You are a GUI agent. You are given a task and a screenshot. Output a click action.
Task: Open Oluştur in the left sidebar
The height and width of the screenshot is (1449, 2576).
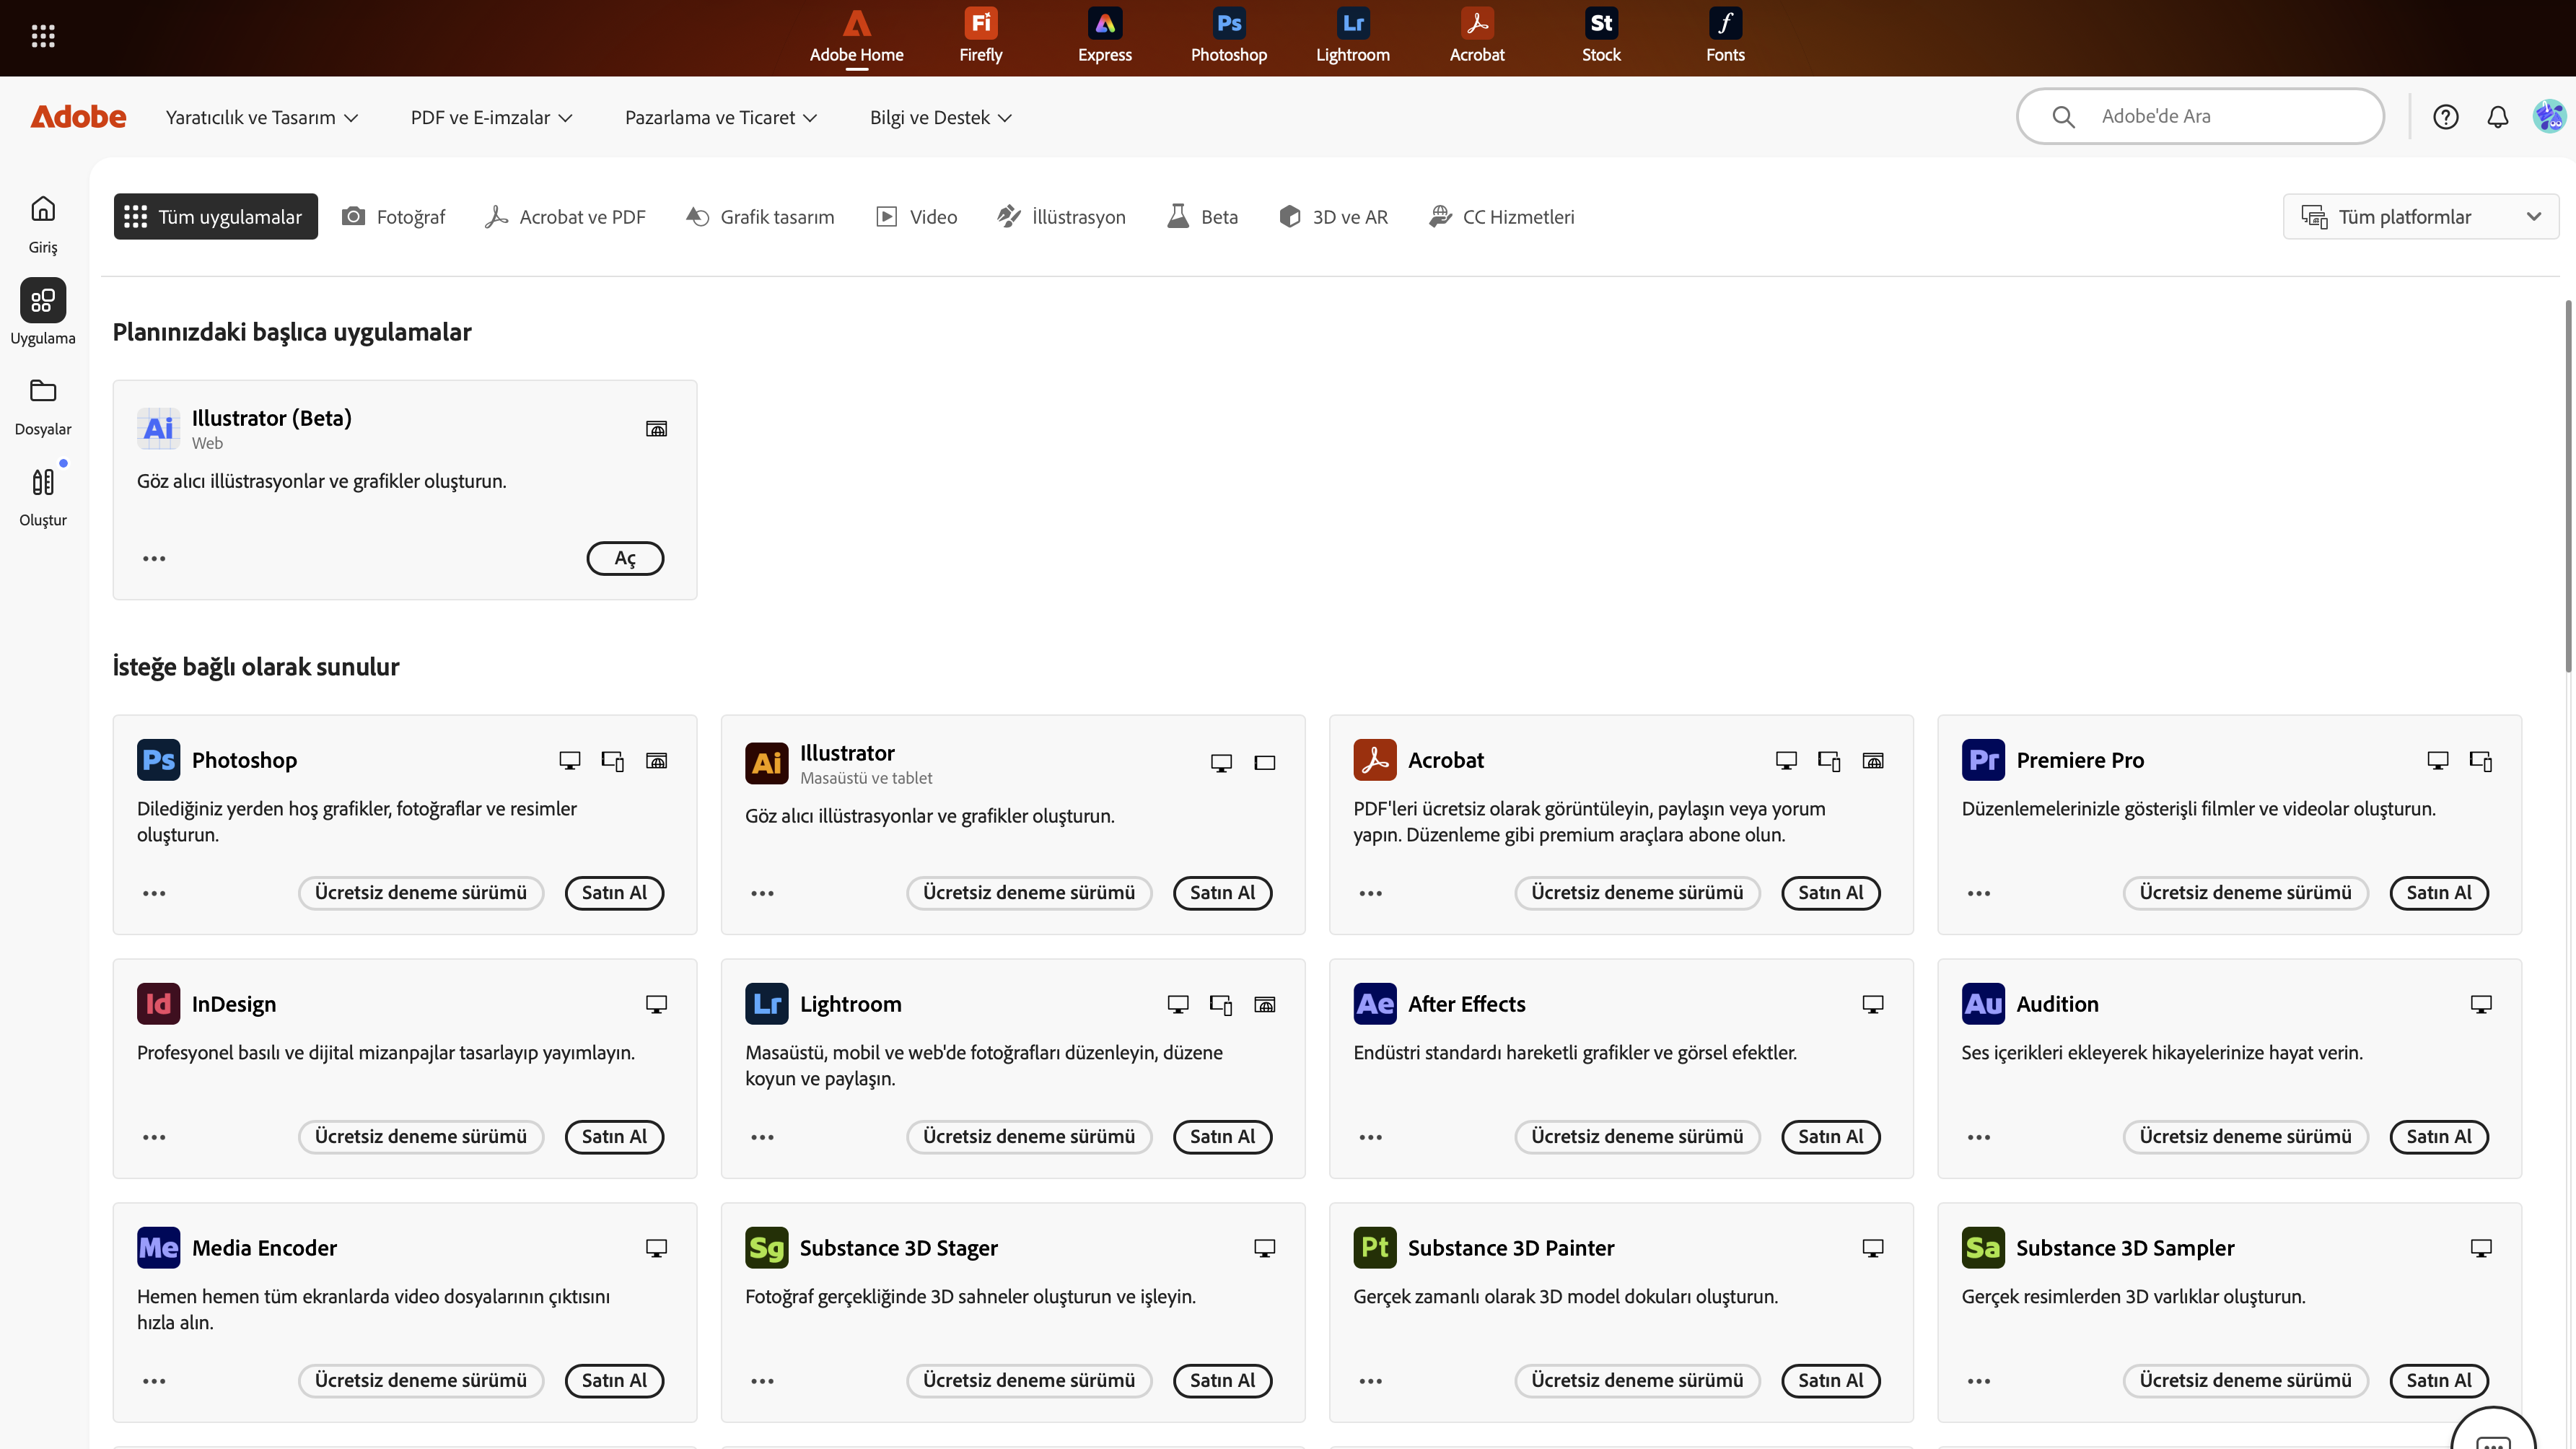pos(43,498)
